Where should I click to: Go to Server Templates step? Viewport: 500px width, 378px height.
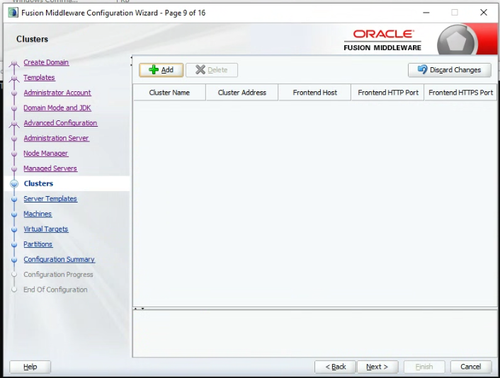pyautogui.click(x=50, y=199)
